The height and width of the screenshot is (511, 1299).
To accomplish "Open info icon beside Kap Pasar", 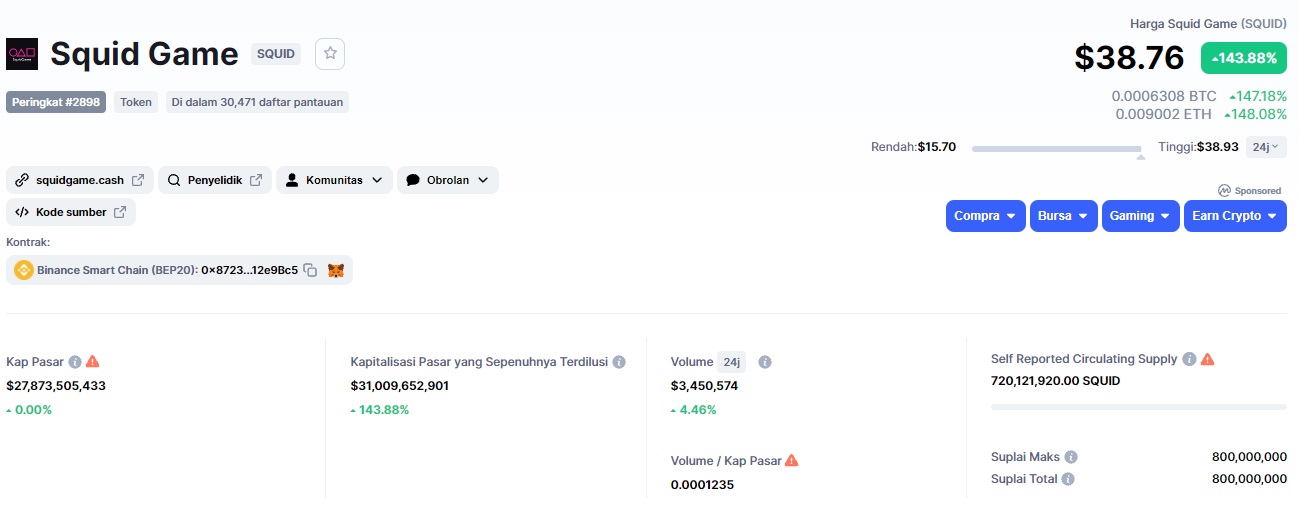I will point(75,362).
